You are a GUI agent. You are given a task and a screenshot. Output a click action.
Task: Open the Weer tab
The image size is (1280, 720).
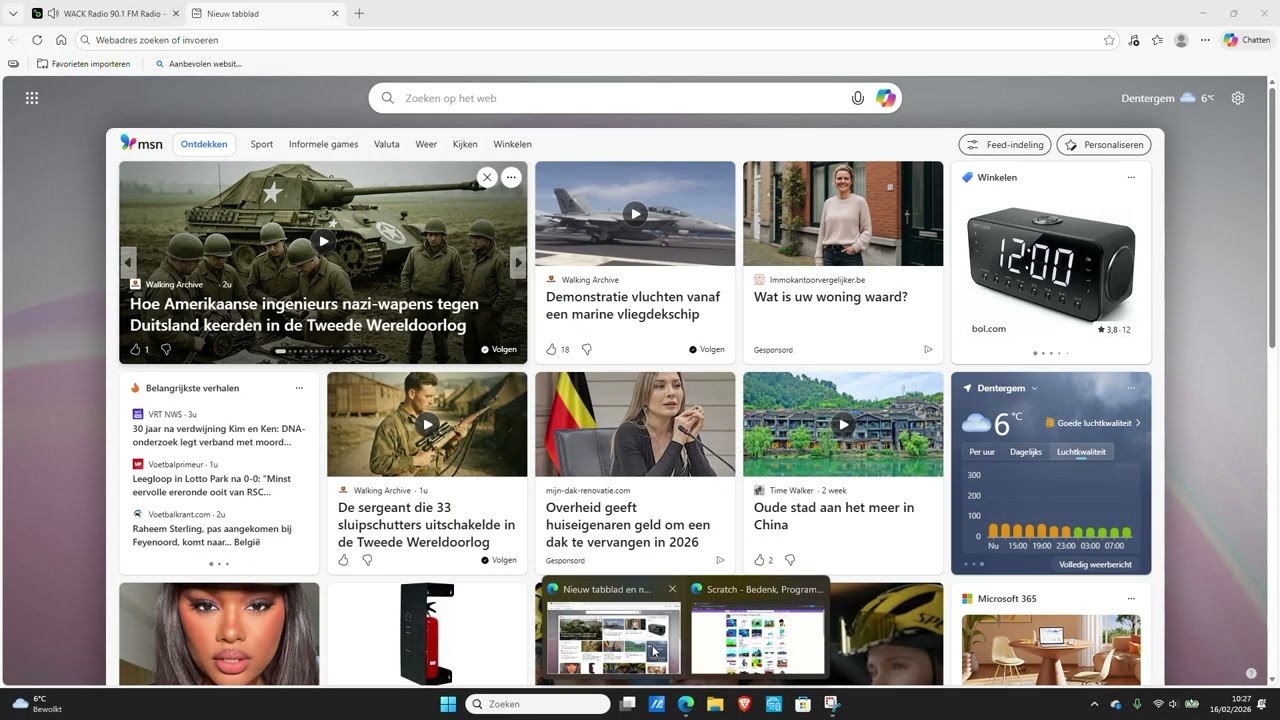(x=426, y=144)
